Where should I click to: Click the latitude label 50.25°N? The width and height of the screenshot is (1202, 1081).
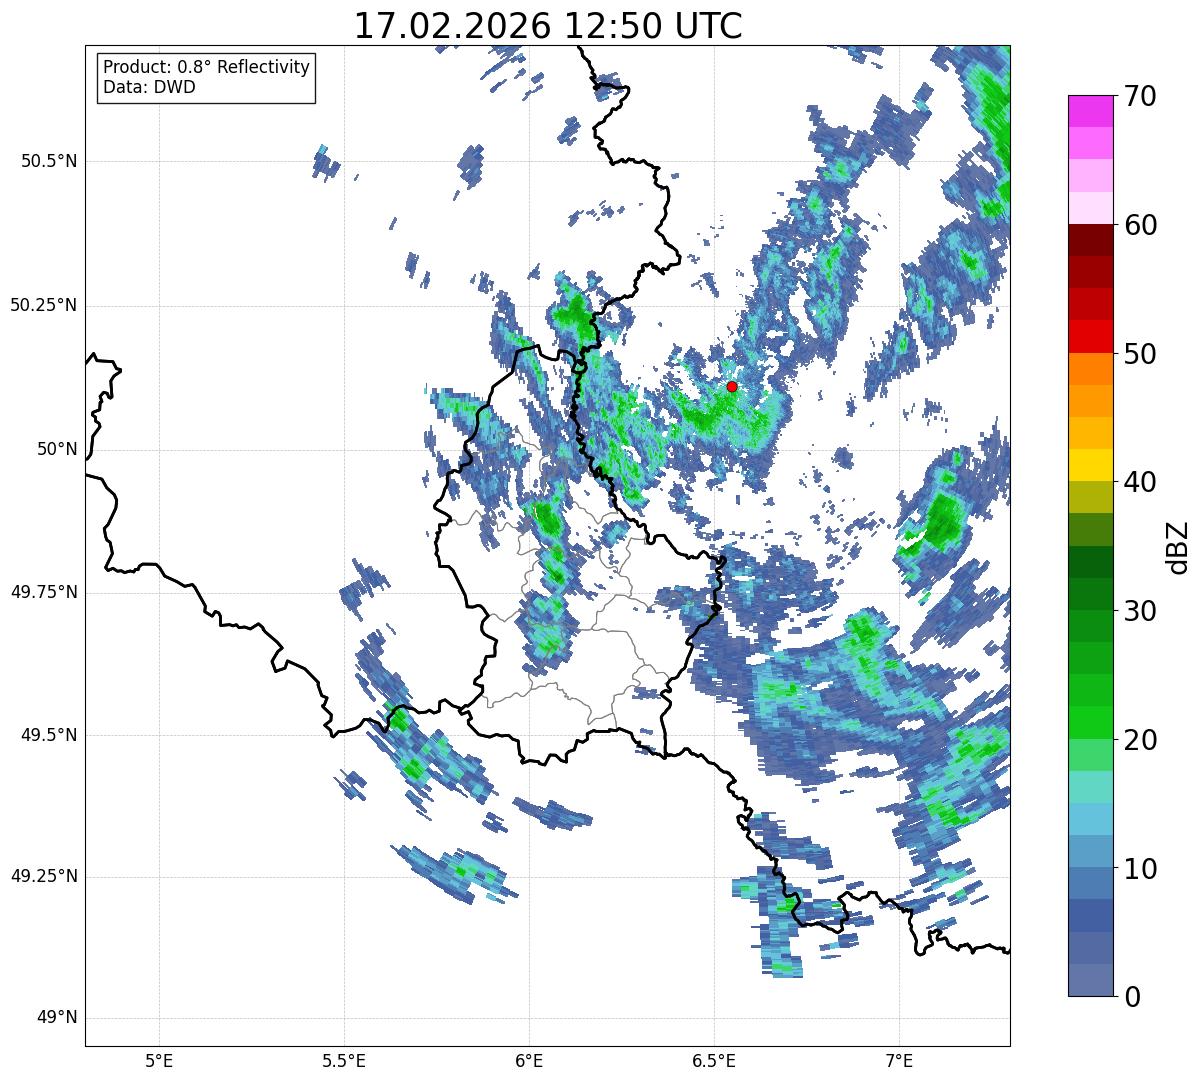coord(43,305)
